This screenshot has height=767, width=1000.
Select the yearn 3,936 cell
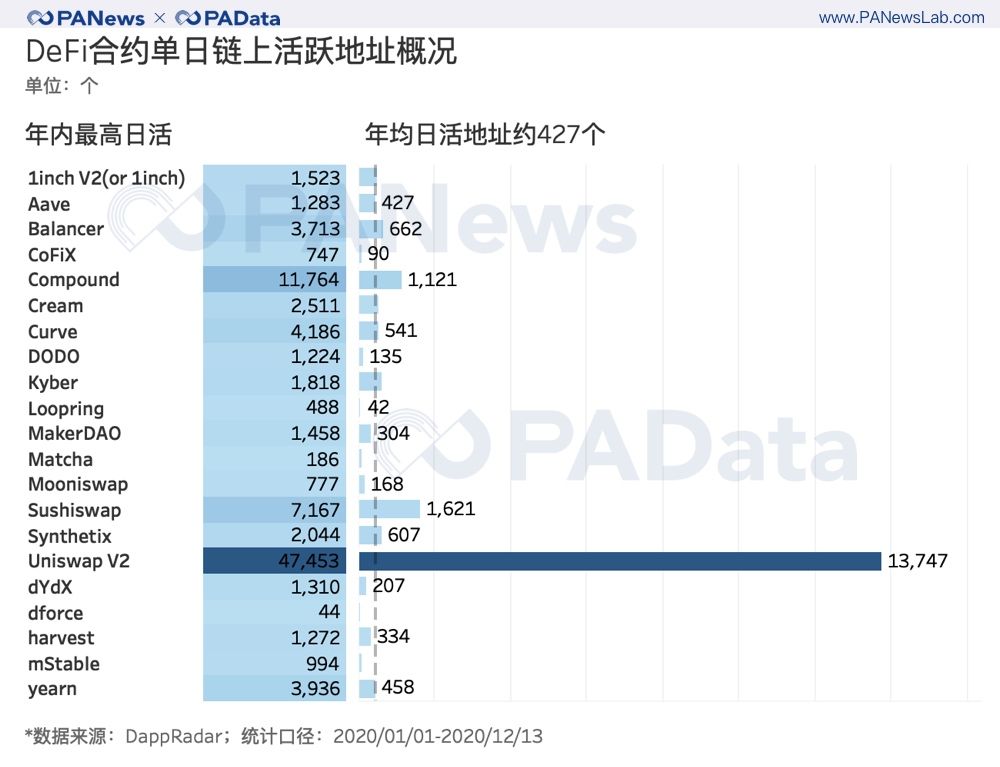[274, 689]
